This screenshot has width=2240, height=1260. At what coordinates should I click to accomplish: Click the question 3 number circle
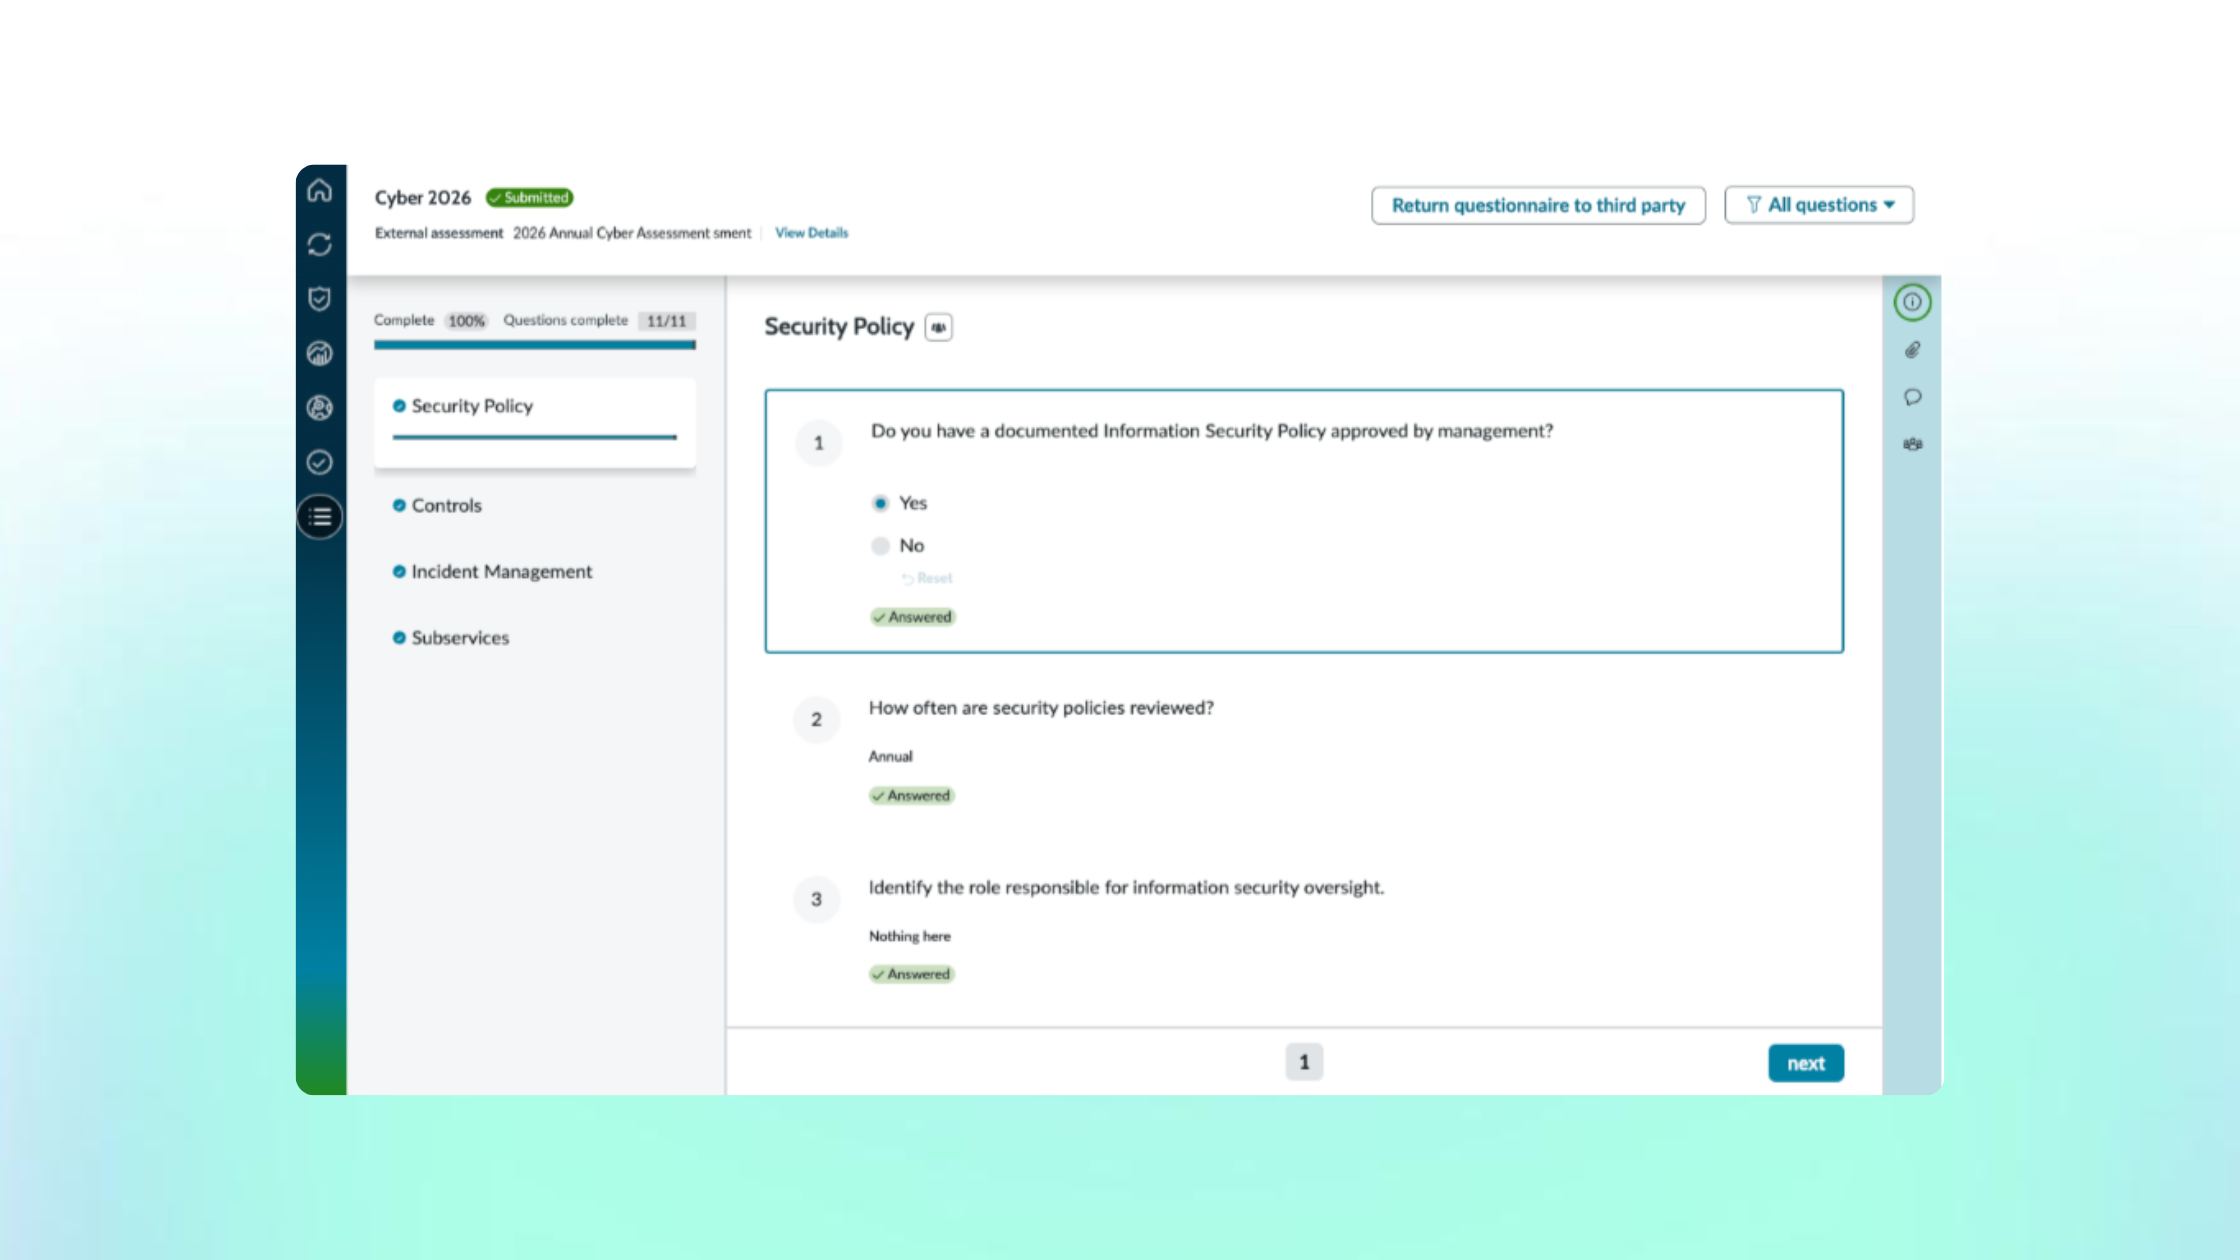pyautogui.click(x=816, y=899)
